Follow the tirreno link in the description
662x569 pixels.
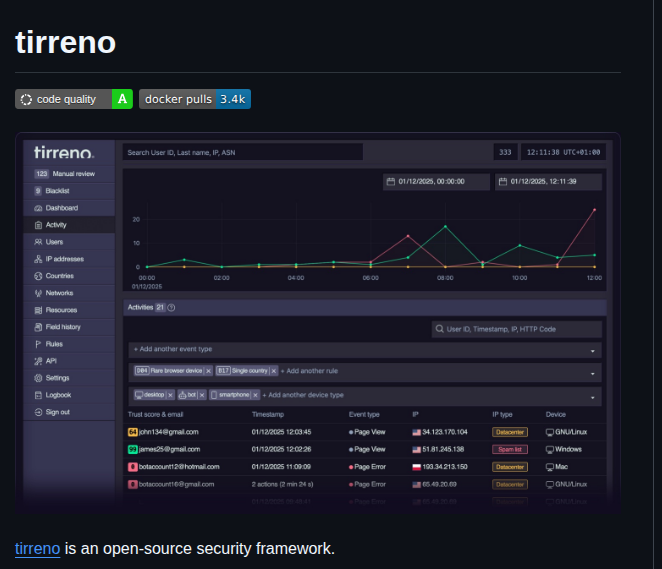click(38, 548)
